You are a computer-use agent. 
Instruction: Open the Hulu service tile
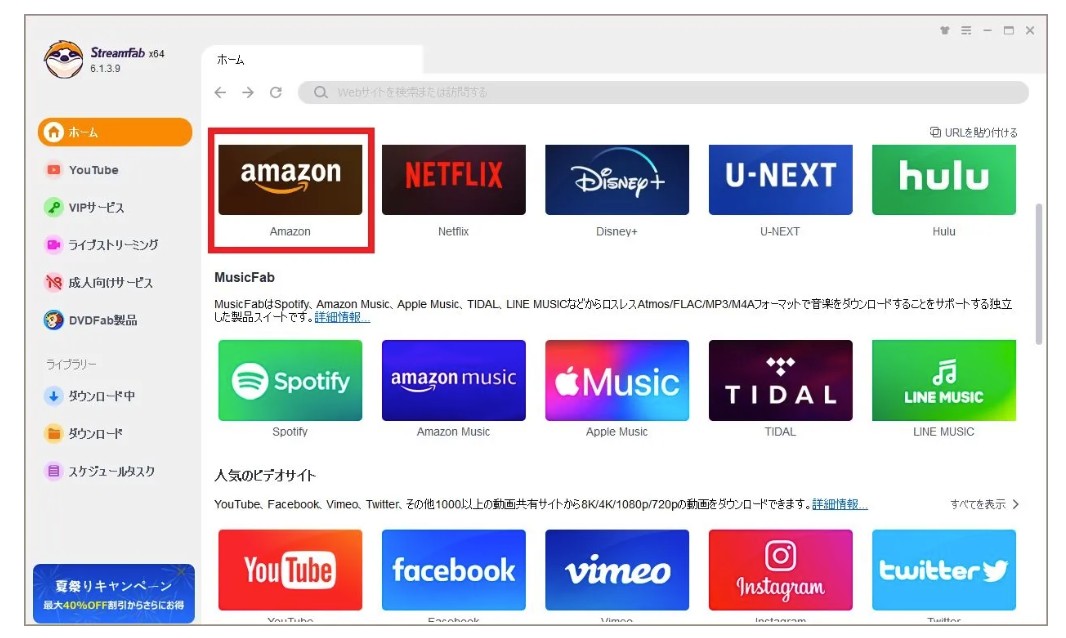[x=944, y=180]
